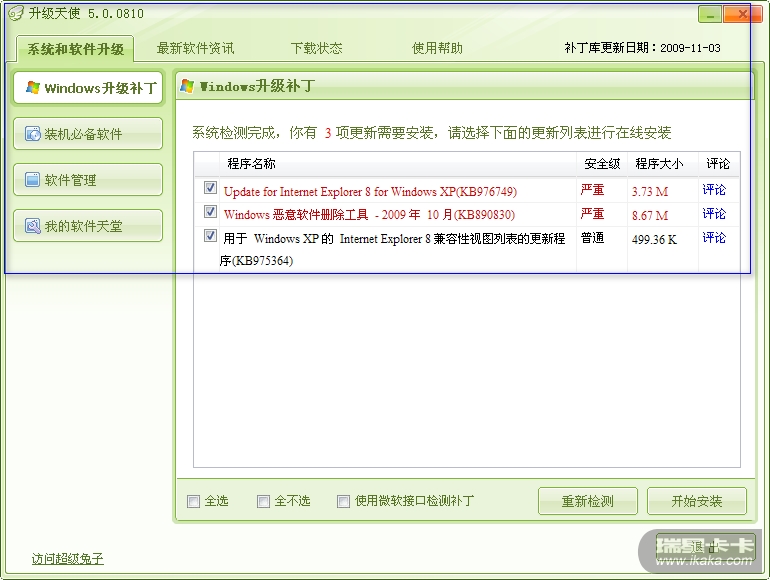Select the Windows 恶意软件删除工具 row text
The width and height of the screenshot is (770, 580).
coord(369,215)
